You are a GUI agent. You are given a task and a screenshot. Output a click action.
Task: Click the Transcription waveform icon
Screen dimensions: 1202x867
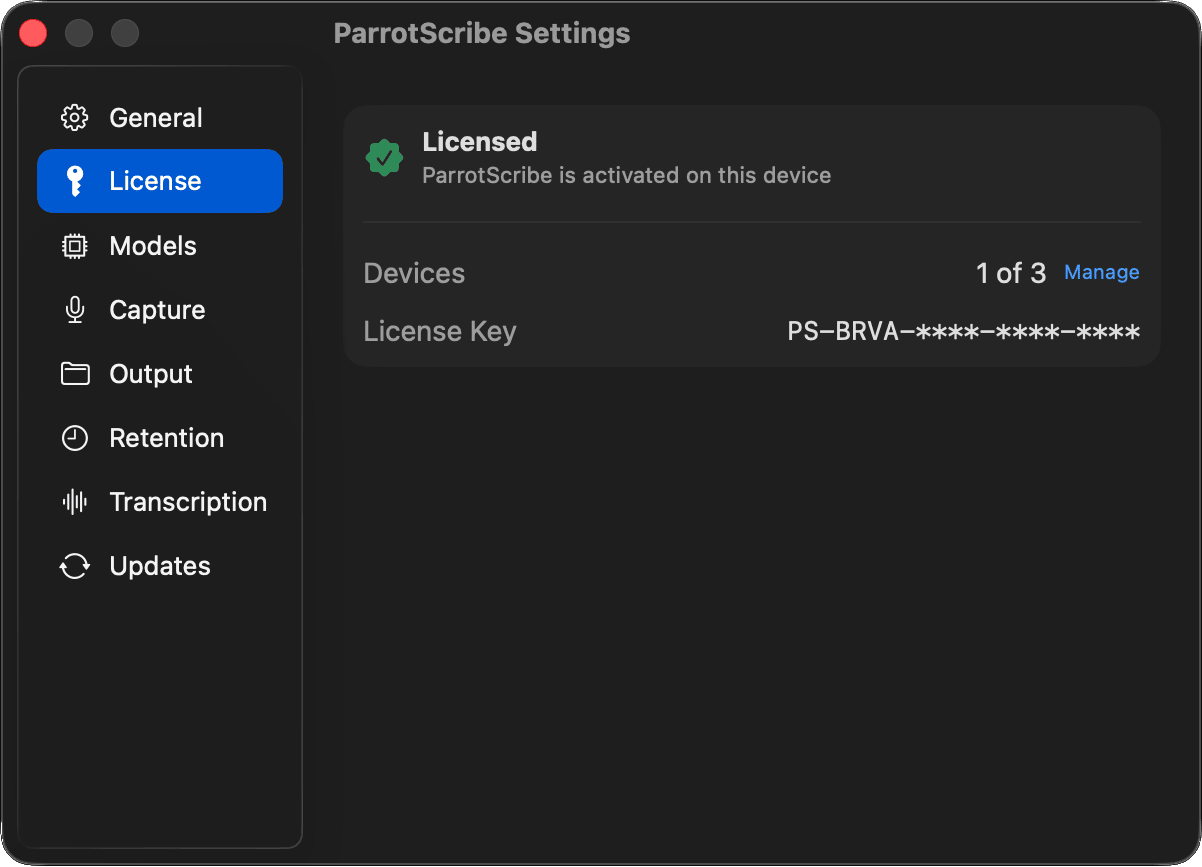[x=75, y=502]
